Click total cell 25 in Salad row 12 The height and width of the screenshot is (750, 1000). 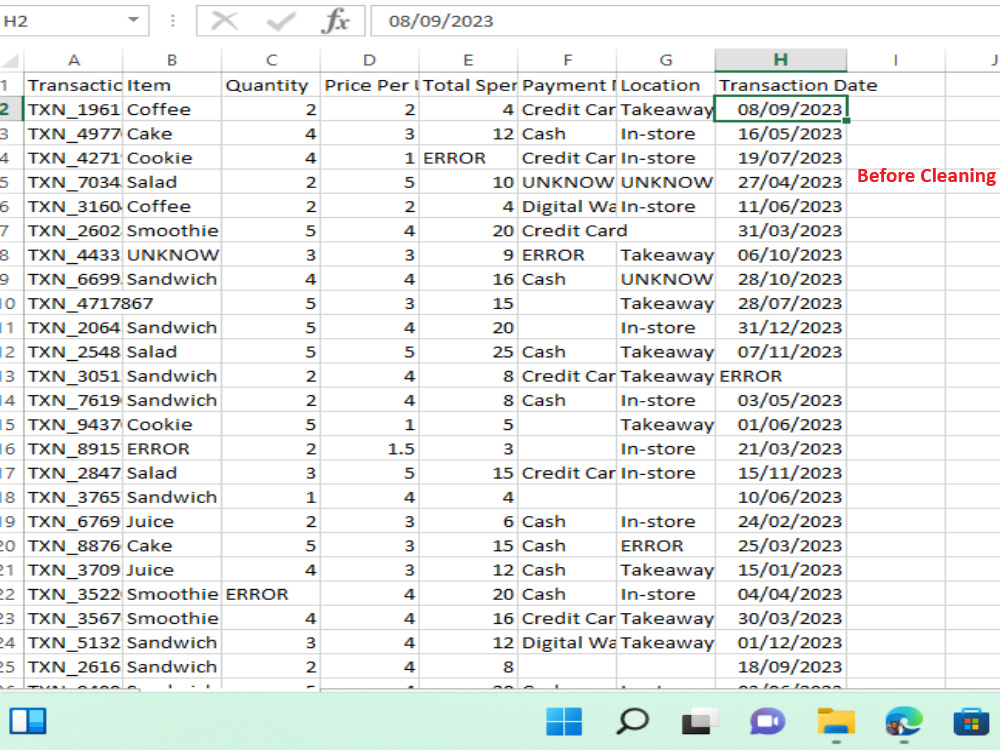tap(469, 351)
